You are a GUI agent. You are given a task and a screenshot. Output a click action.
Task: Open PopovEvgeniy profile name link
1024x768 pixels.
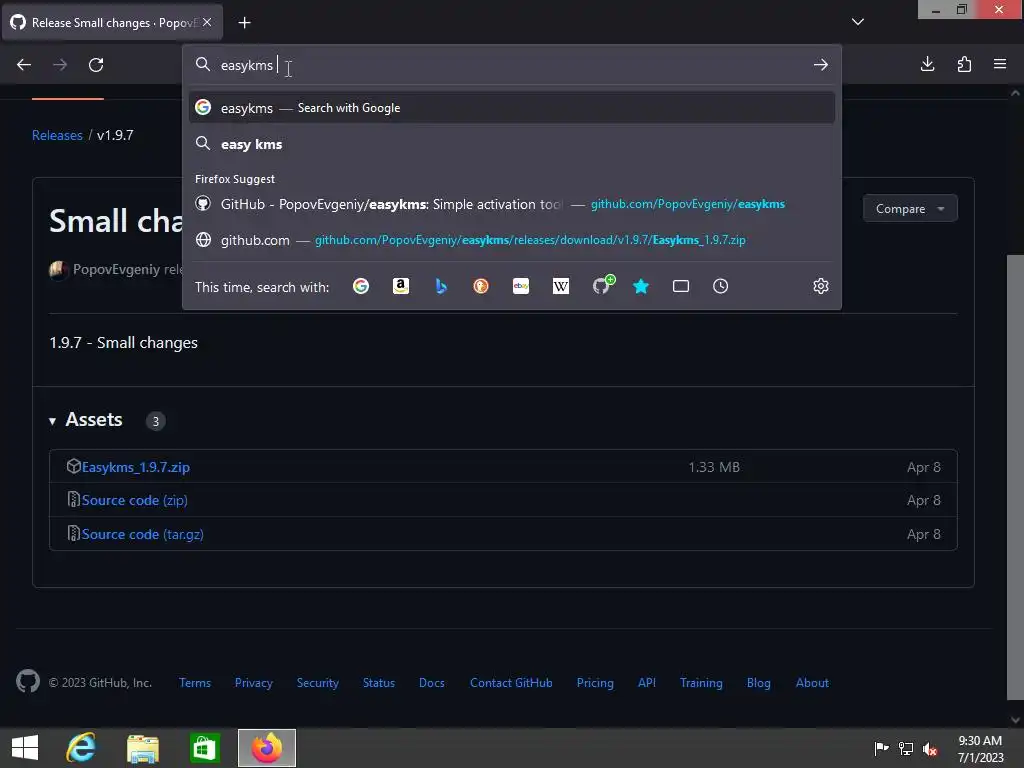point(116,269)
